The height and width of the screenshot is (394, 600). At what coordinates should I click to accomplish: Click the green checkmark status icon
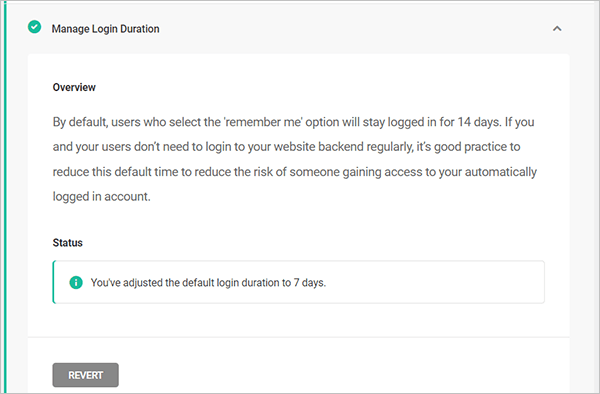34,27
